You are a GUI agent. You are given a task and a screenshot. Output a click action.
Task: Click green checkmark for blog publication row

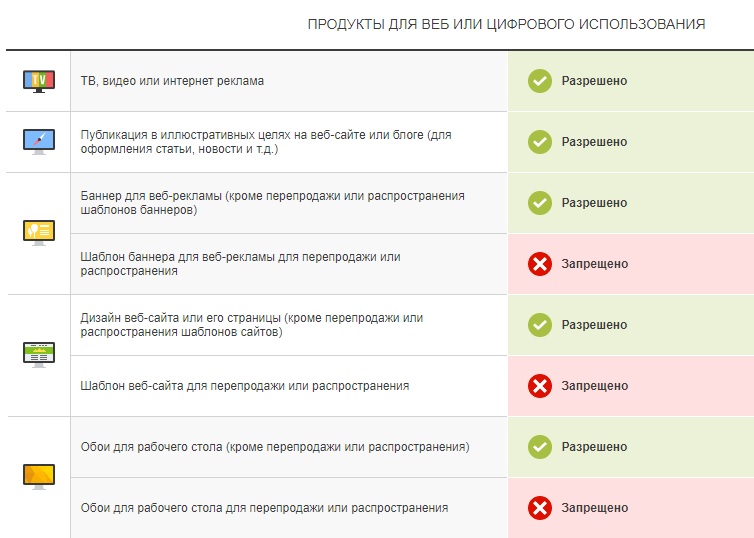pyautogui.click(x=540, y=142)
